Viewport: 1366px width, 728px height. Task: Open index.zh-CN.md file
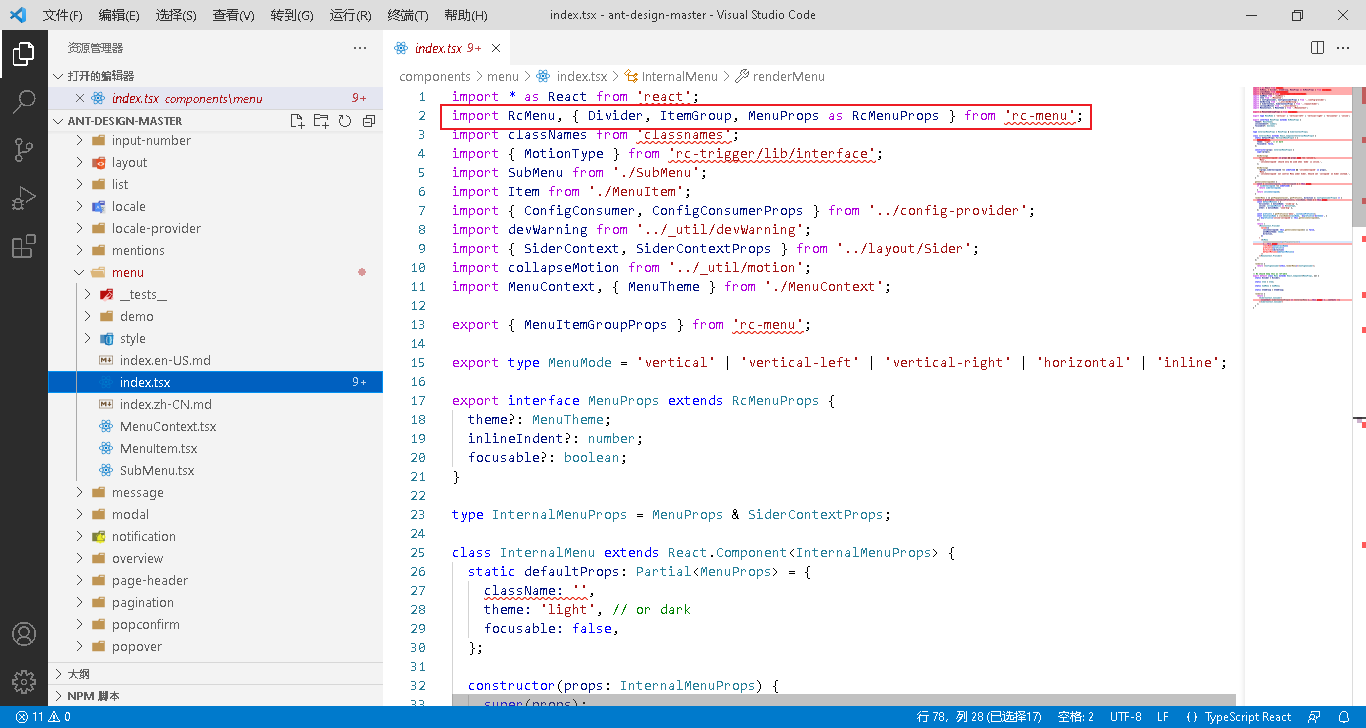pos(165,404)
